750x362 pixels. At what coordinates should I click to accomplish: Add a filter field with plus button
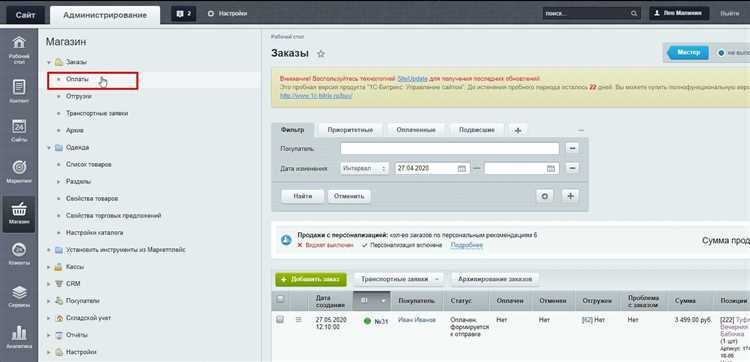pyautogui.click(x=570, y=196)
